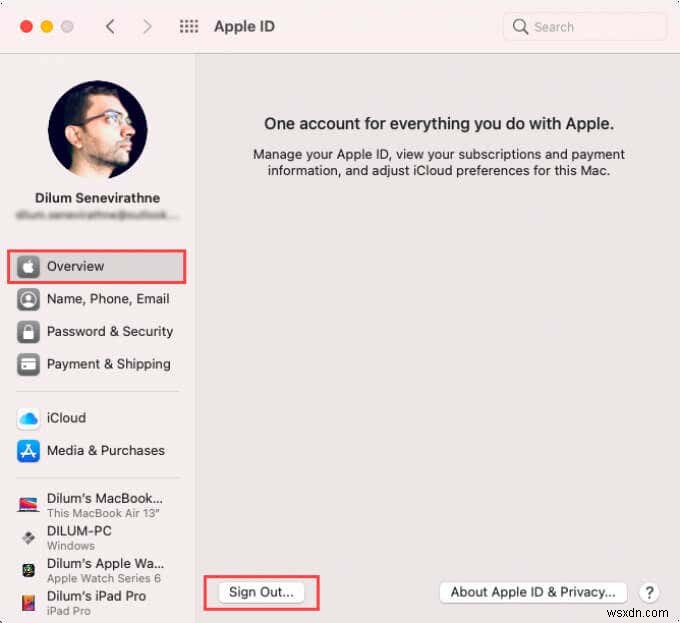Open Payment & Shipping section
Image resolution: width=680 pixels, height=623 pixels.
[x=97, y=364]
